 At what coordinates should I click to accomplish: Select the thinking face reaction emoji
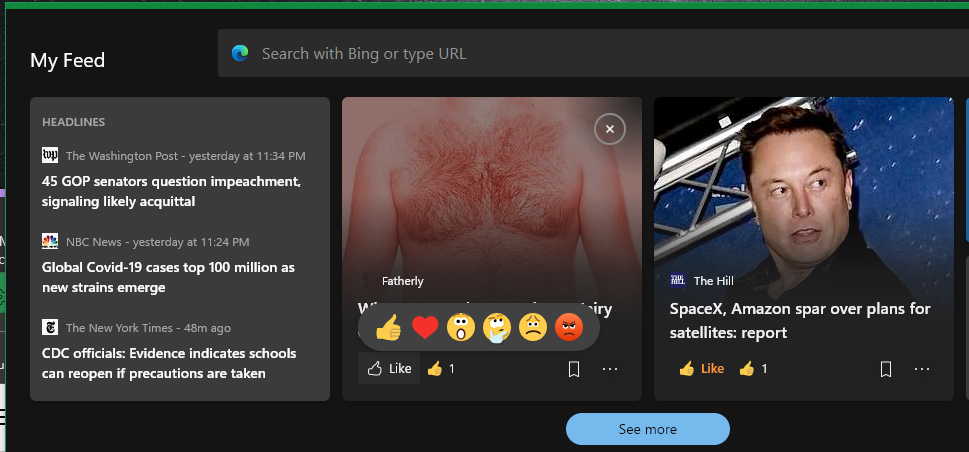click(497, 327)
